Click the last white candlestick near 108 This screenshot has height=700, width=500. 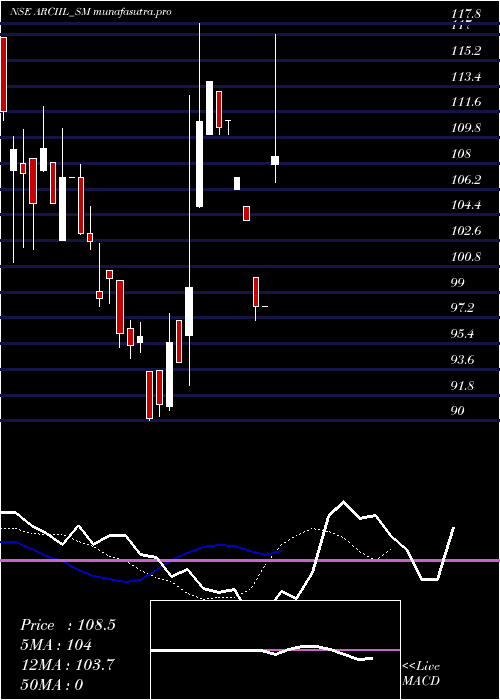click(275, 160)
